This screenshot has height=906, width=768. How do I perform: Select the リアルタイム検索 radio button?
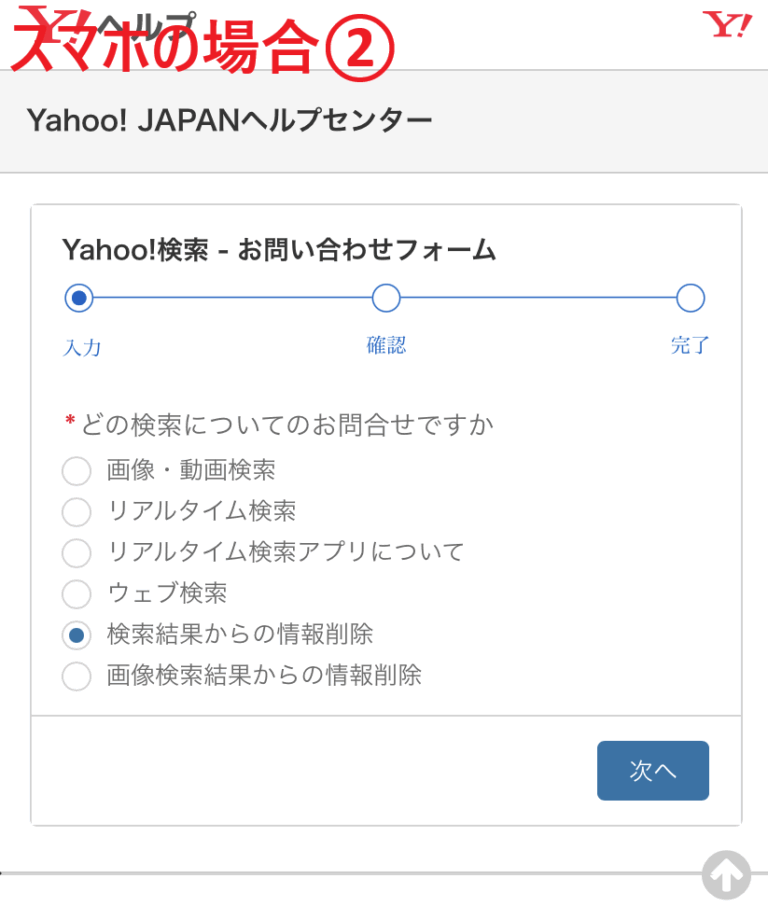76,512
